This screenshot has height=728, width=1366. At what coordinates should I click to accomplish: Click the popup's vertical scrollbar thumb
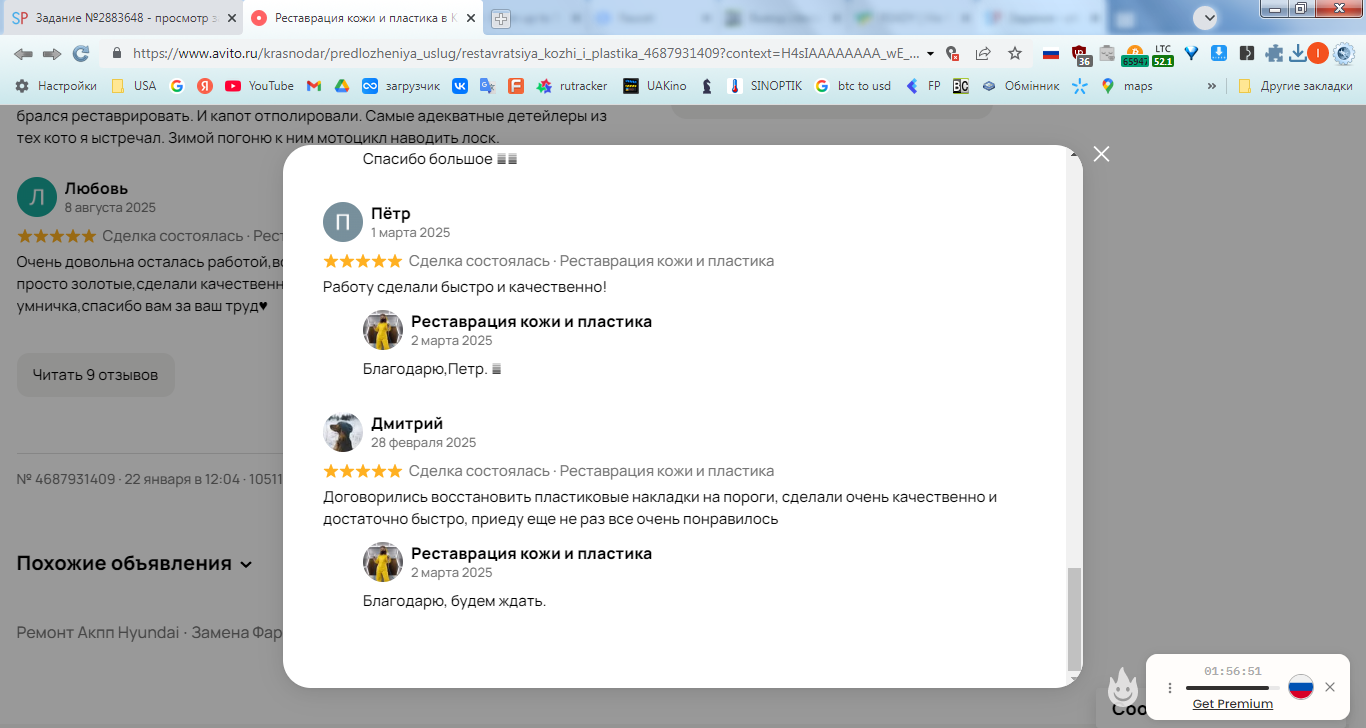[1074, 618]
